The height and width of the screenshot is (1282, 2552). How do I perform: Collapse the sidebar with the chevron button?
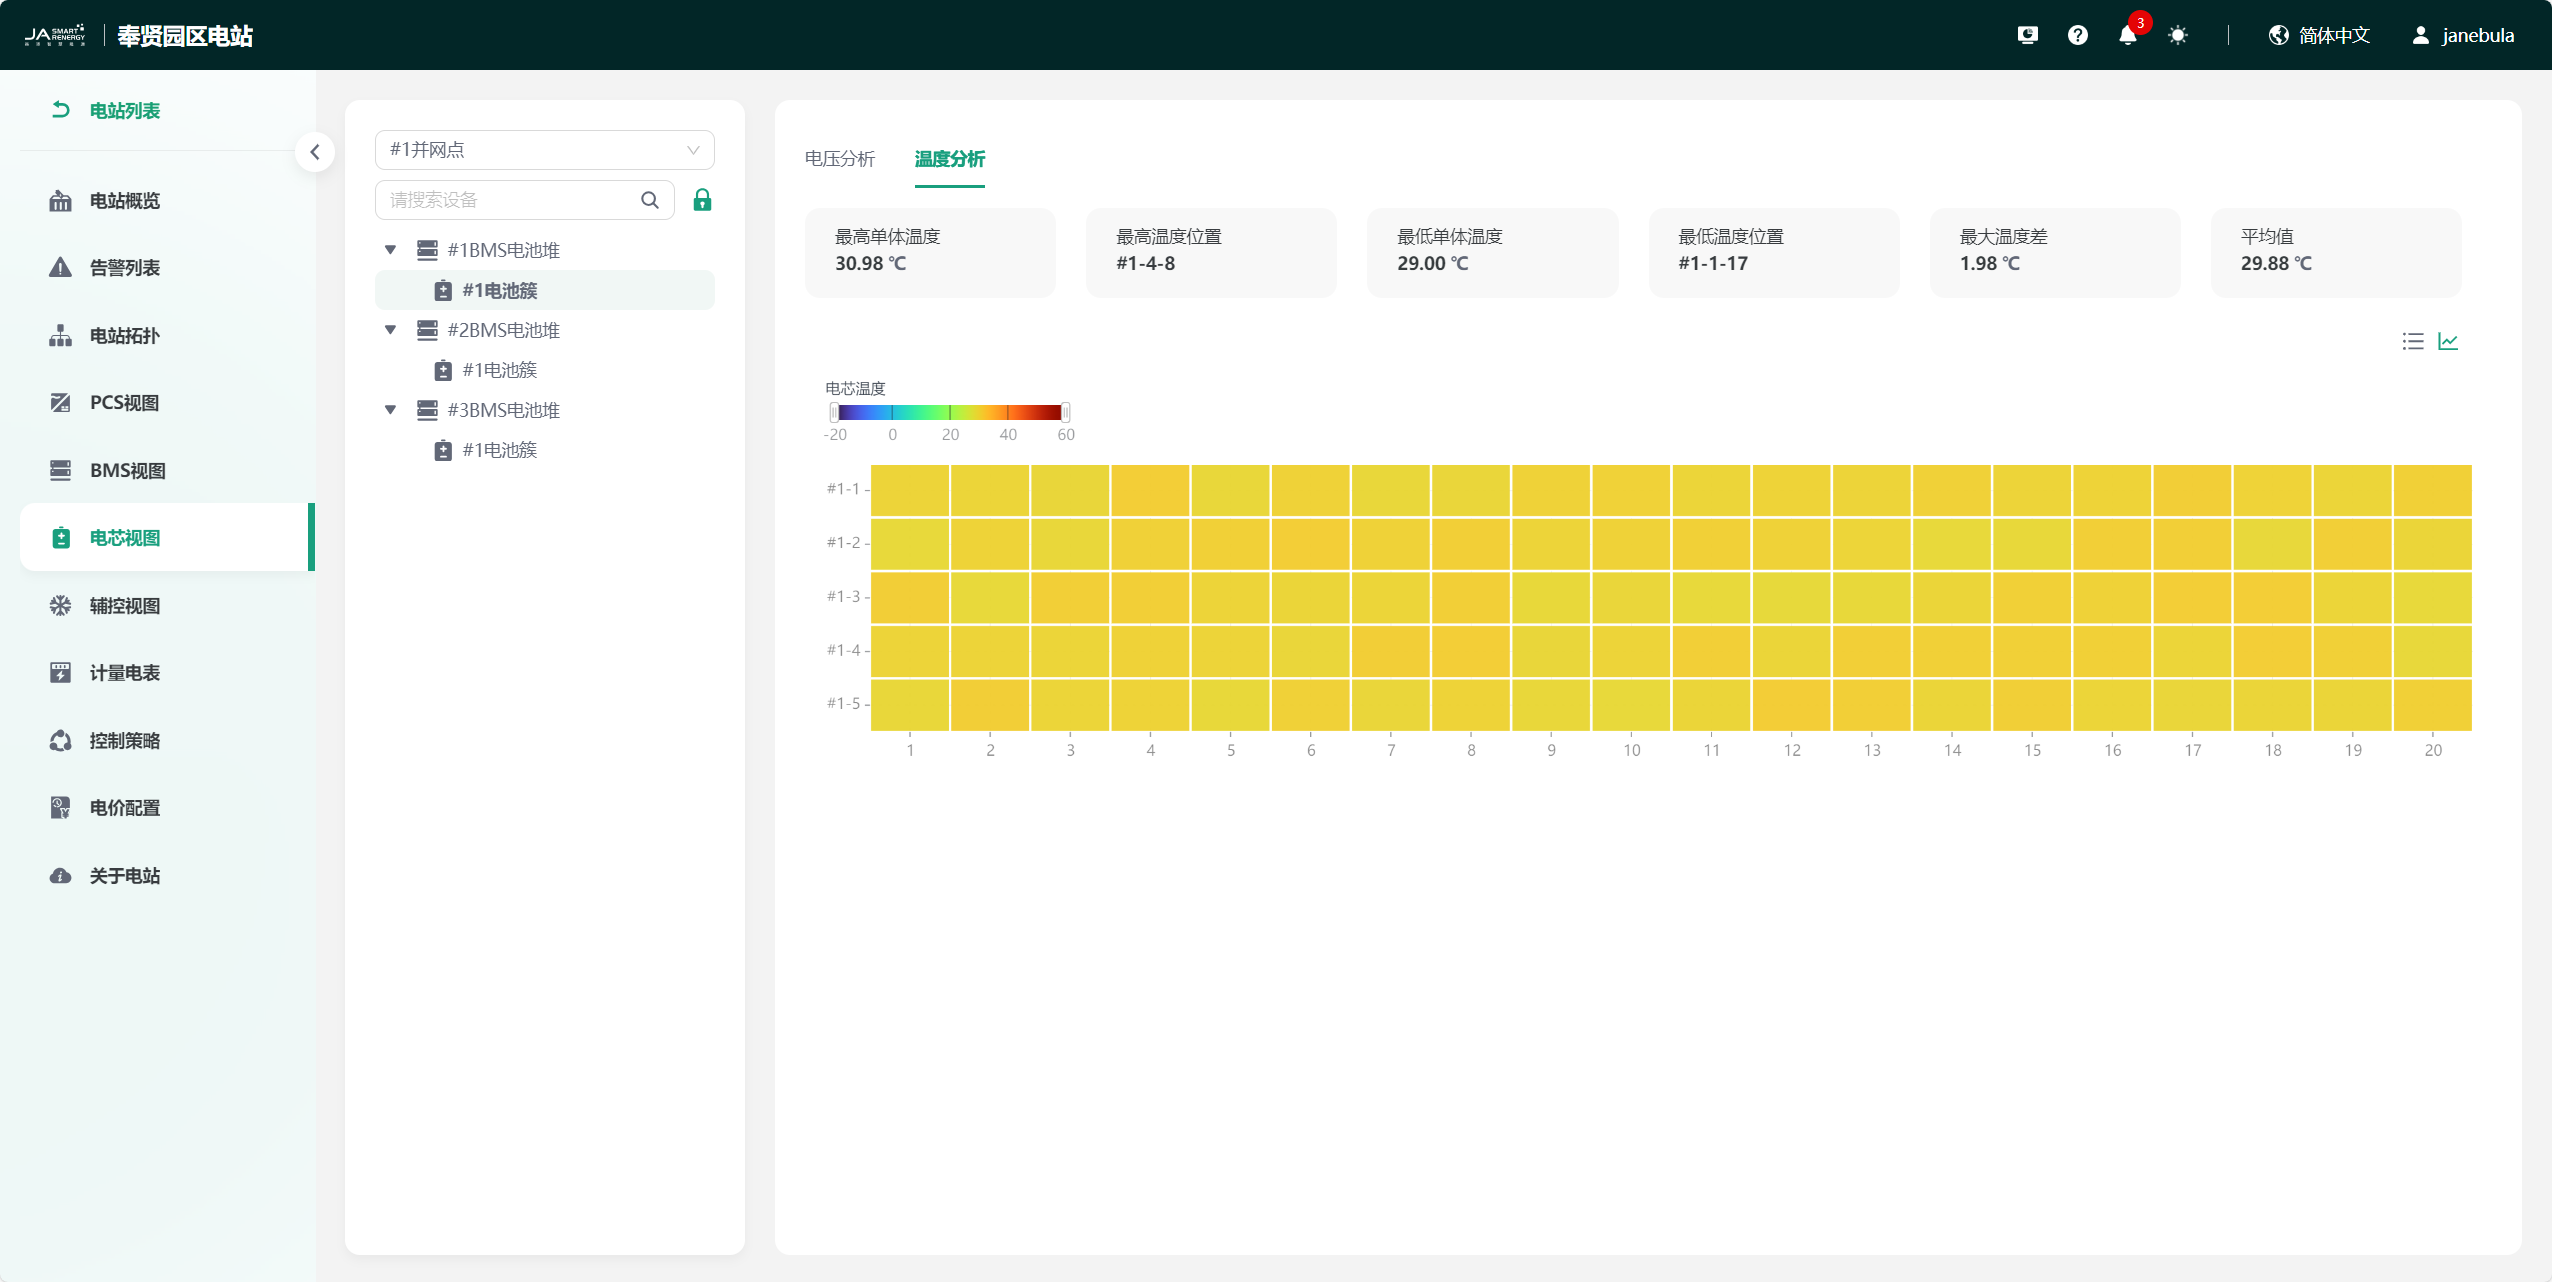[315, 152]
